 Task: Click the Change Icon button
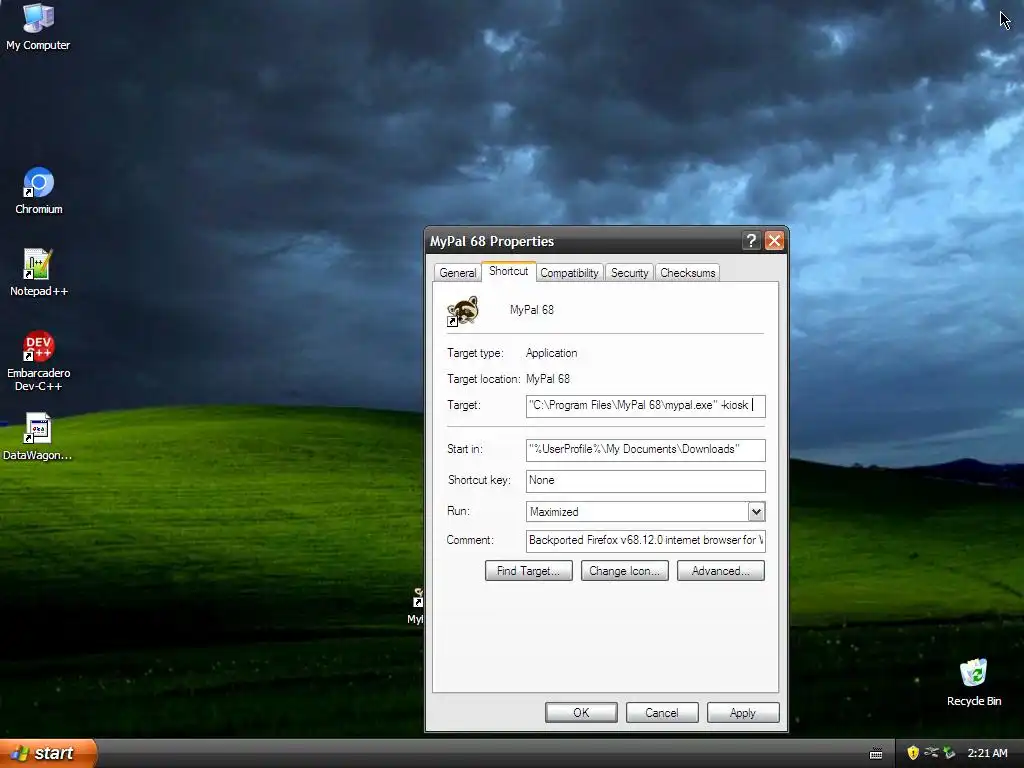pos(624,571)
